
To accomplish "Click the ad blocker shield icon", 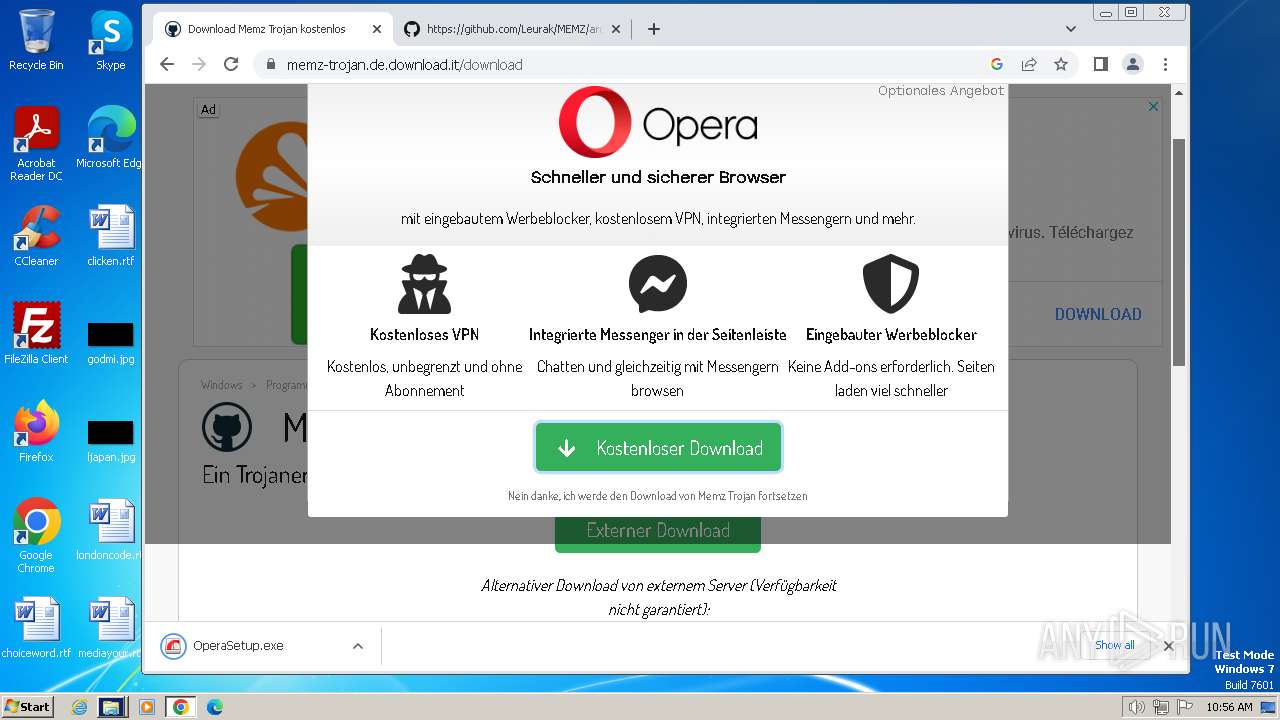I will click(x=891, y=284).
